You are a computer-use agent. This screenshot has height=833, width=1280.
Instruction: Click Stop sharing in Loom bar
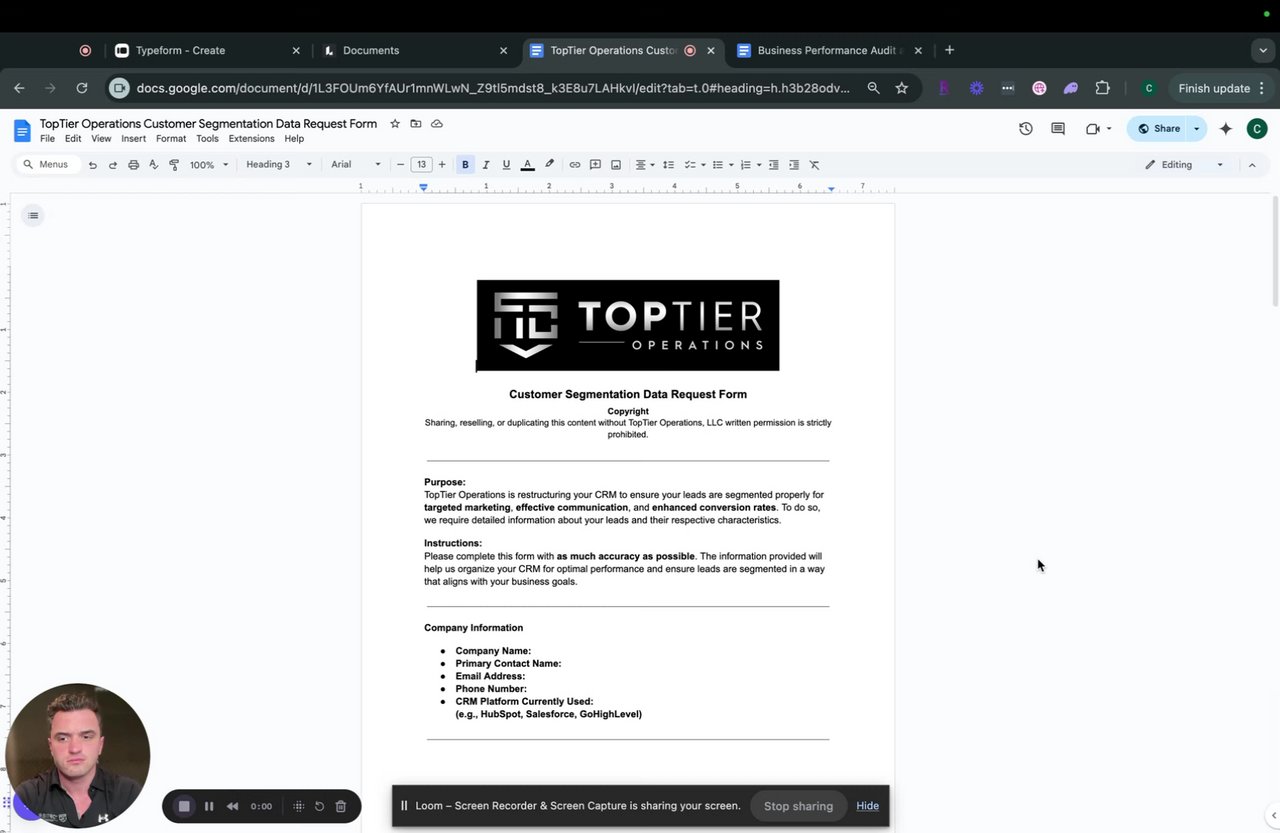pos(798,806)
